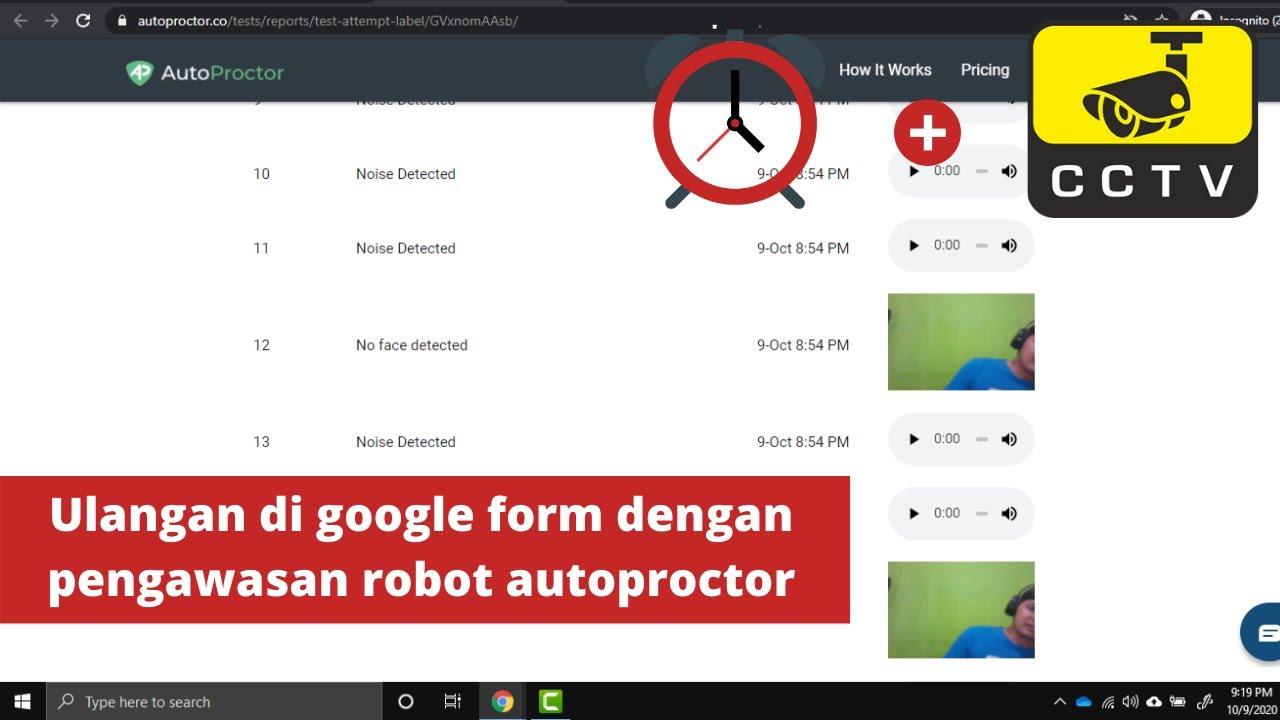Play the audio clip below row 13
The width and height of the screenshot is (1280, 720).
tap(914, 513)
